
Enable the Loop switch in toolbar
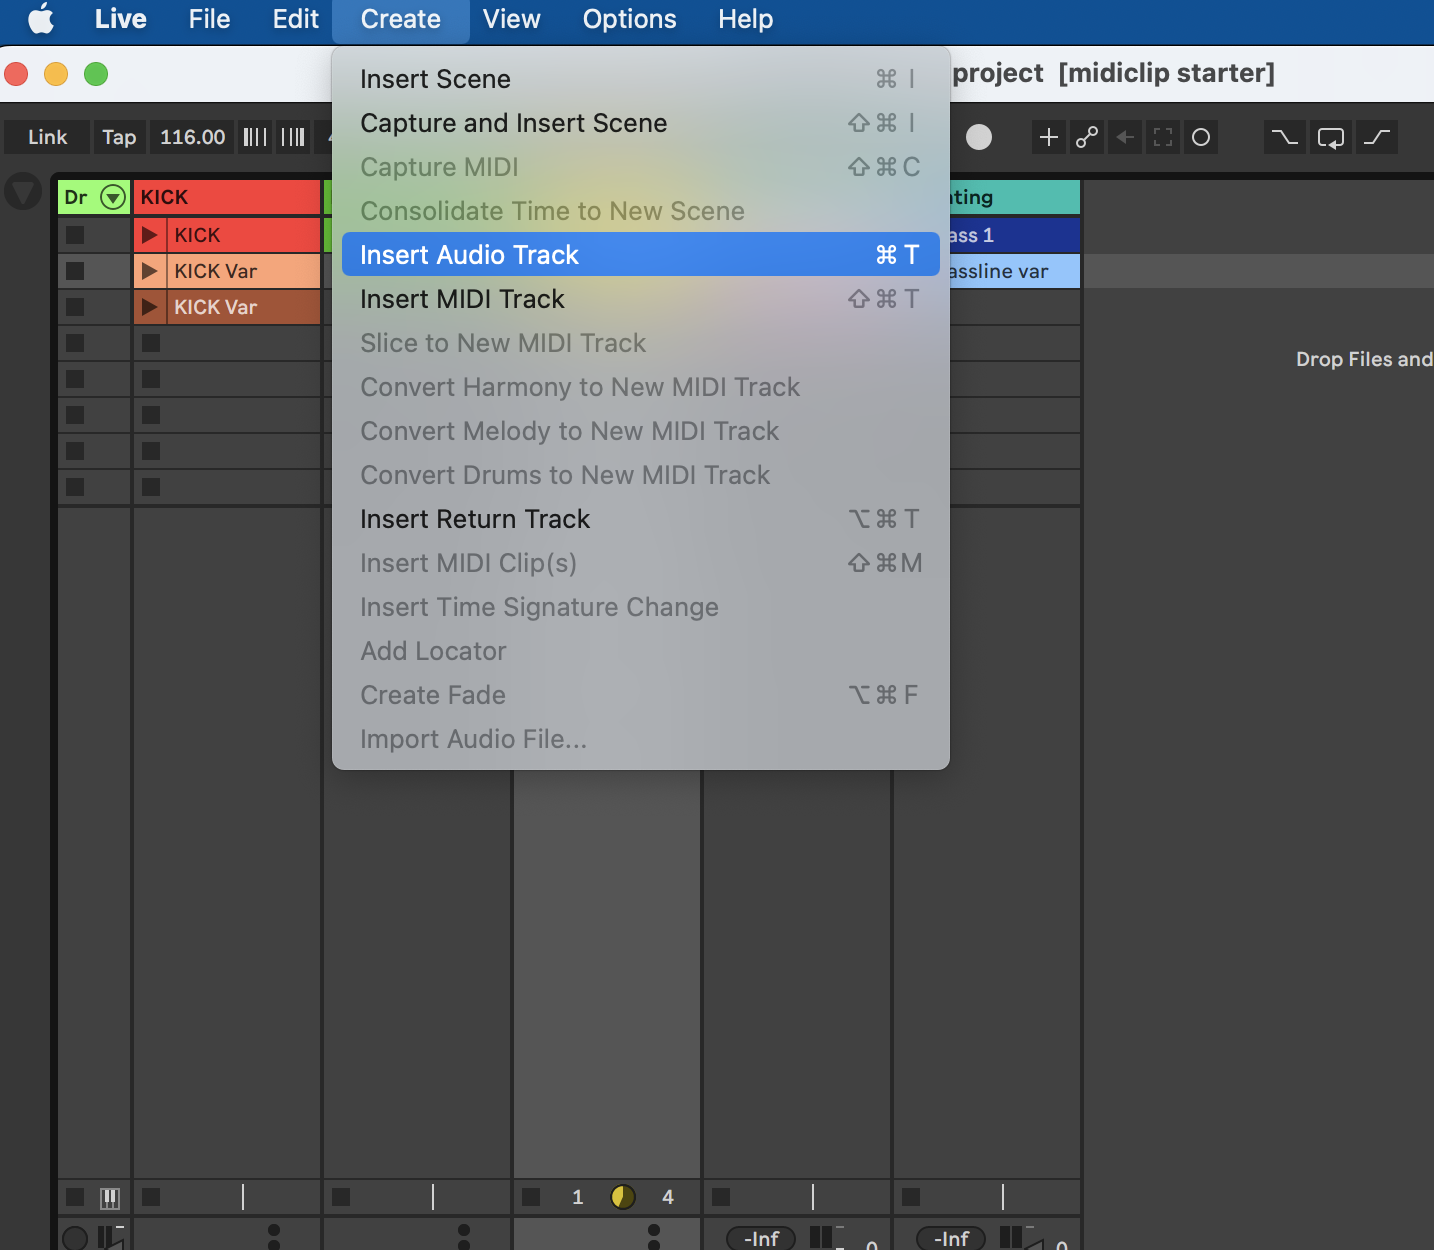pyautogui.click(x=1330, y=137)
